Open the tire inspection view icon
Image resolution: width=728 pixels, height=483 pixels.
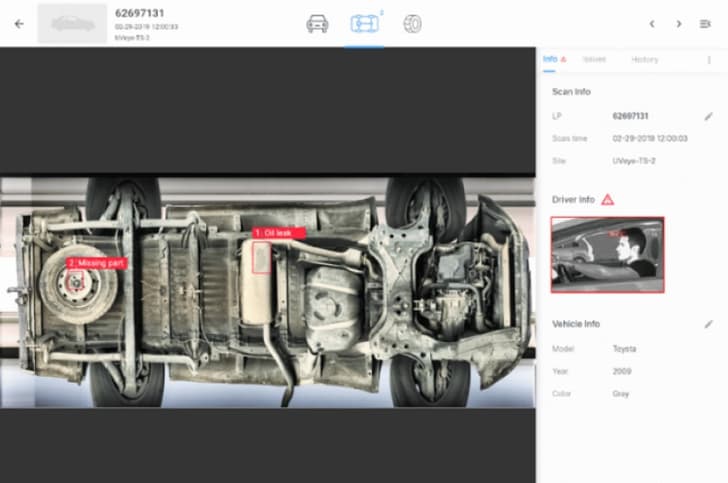point(412,23)
